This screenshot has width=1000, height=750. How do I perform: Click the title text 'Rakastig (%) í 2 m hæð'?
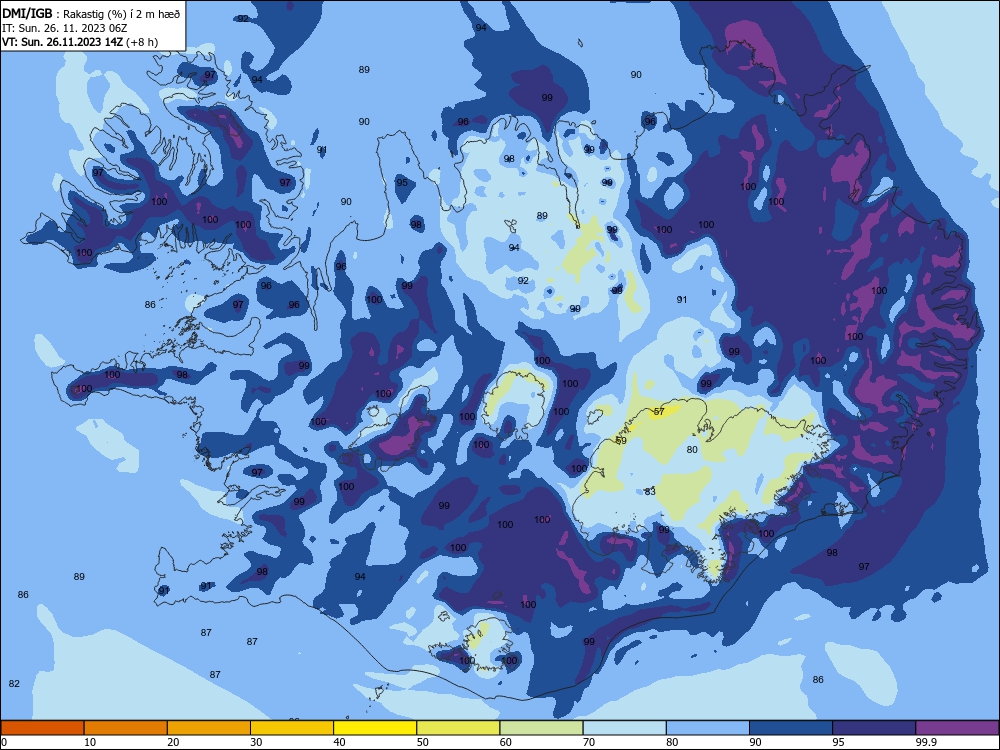(121, 14)
